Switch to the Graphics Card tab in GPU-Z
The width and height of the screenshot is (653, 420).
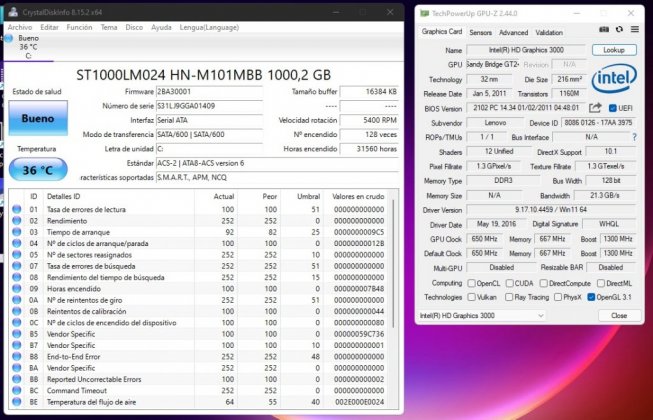(441, 32)
